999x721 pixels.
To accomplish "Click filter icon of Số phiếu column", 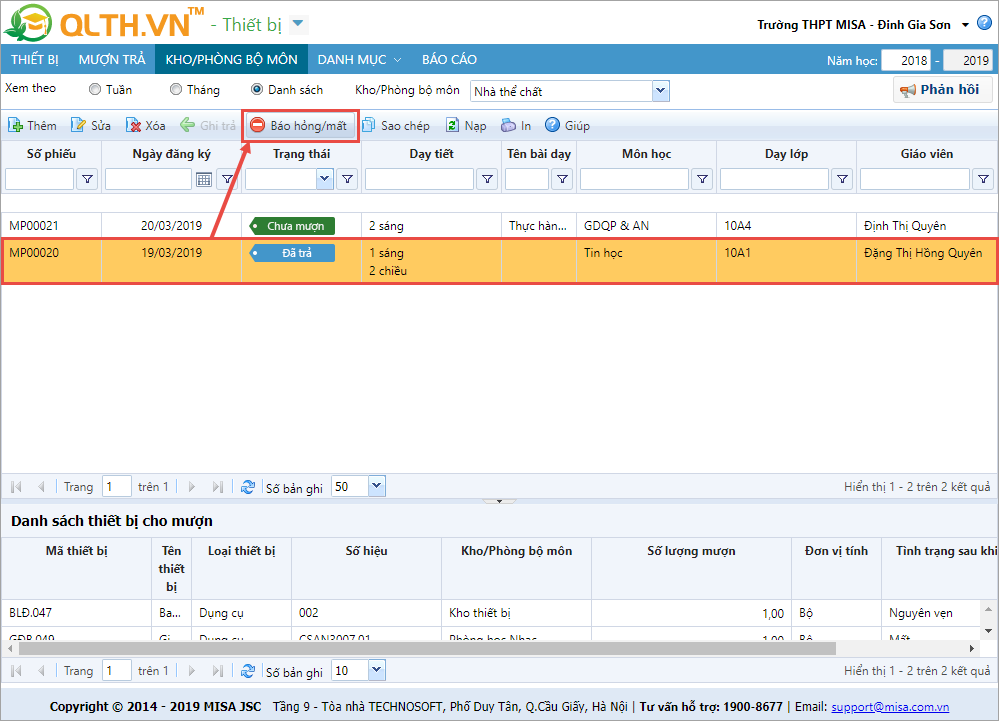I will coord(87,179).
